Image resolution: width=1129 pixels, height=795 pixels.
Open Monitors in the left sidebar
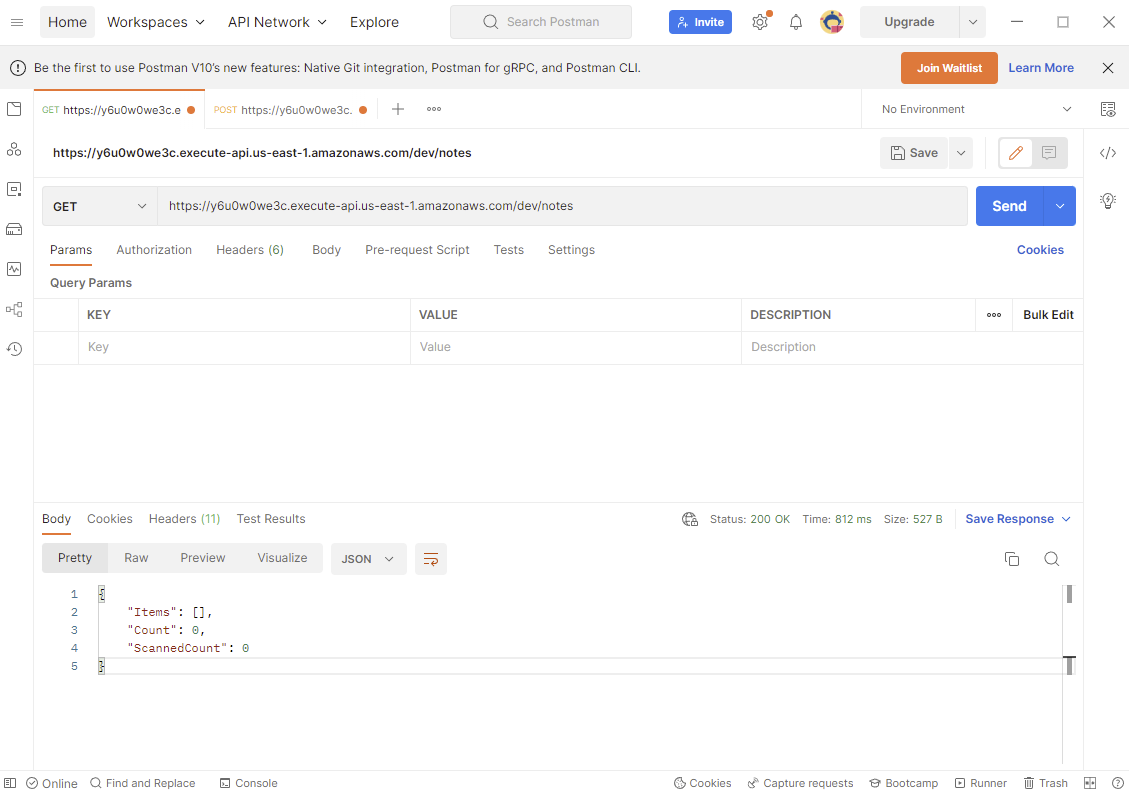(x=14, y=269)
